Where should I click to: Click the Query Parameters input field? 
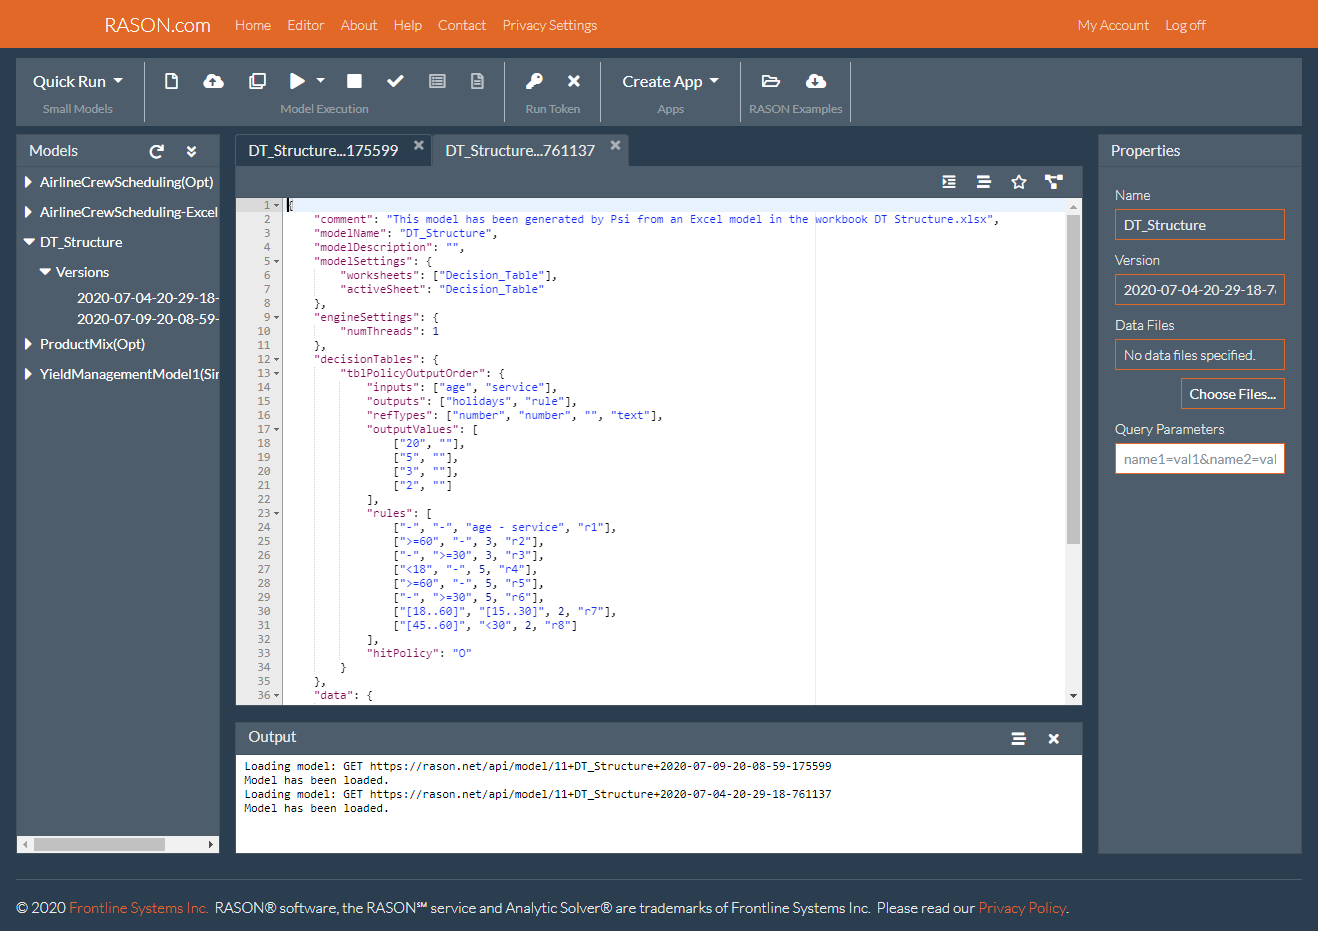tap(1199, 459)
